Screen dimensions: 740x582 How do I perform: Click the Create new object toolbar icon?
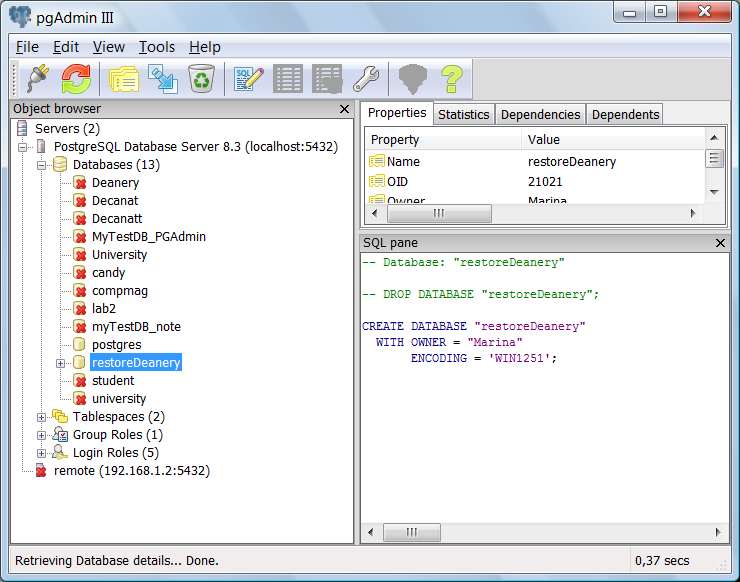pos(163,79)
